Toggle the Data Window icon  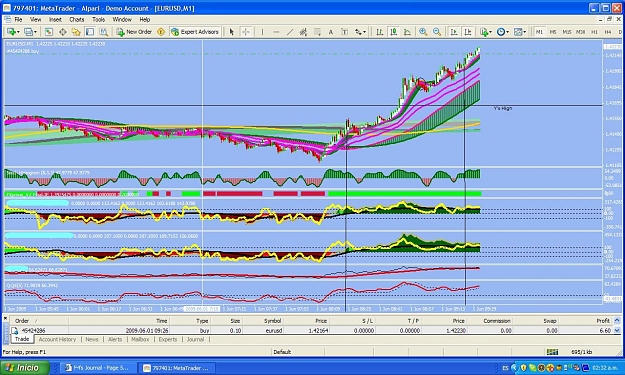pyautogui.click(x=63, y=32)
